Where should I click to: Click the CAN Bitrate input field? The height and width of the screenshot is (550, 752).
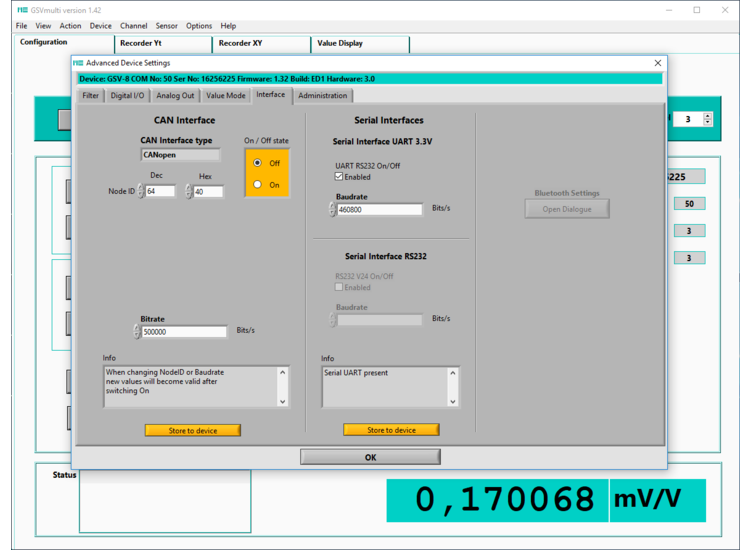(x=184, y=332)
